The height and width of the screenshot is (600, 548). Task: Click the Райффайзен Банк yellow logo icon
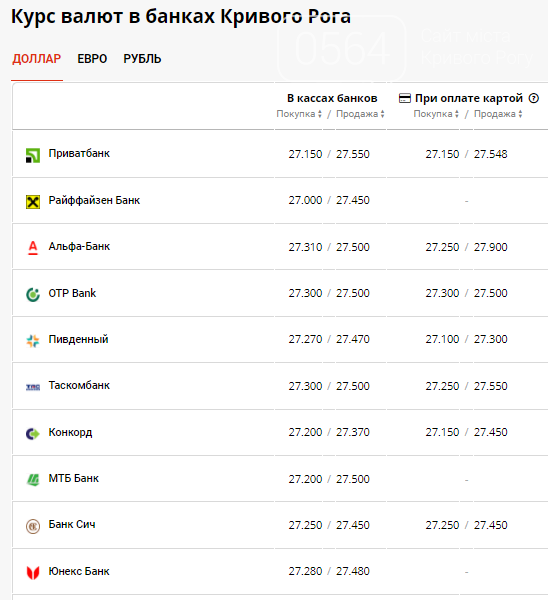pyautogui.click(x=33, y=202)
